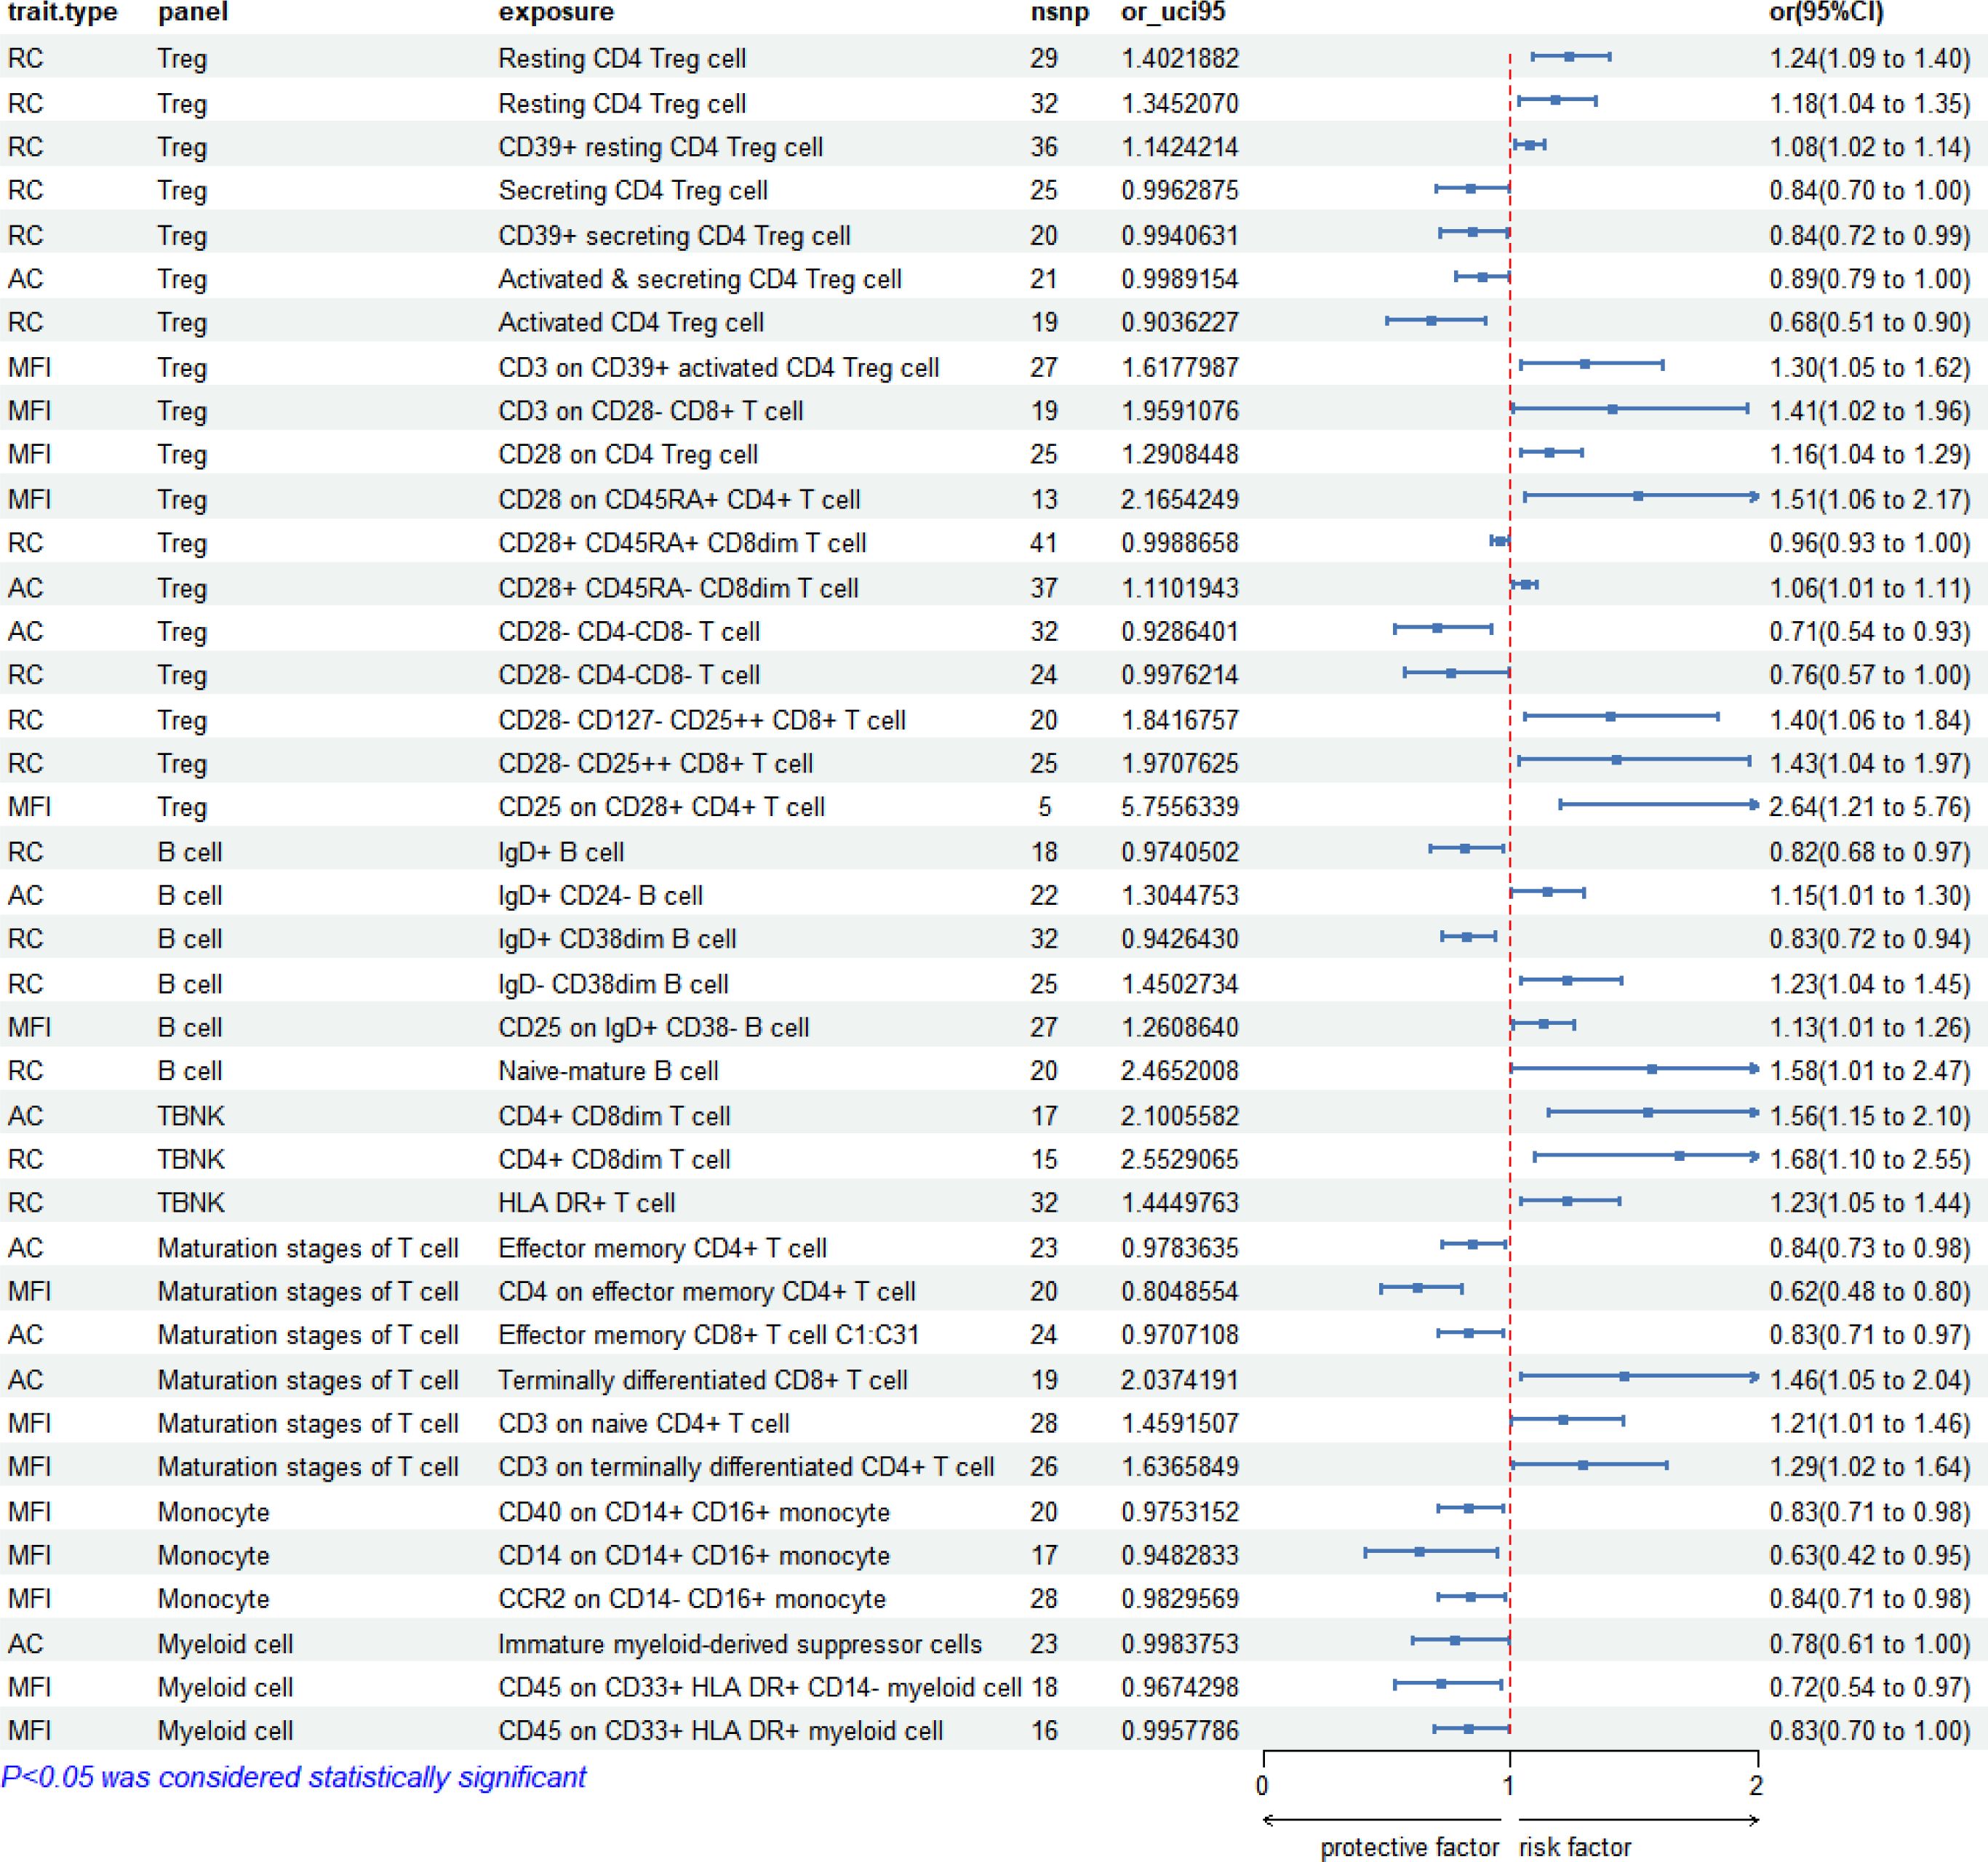Click the axis tick label '2'
This screenshot has width=1988, height=1862.
pos(1756,1785)
